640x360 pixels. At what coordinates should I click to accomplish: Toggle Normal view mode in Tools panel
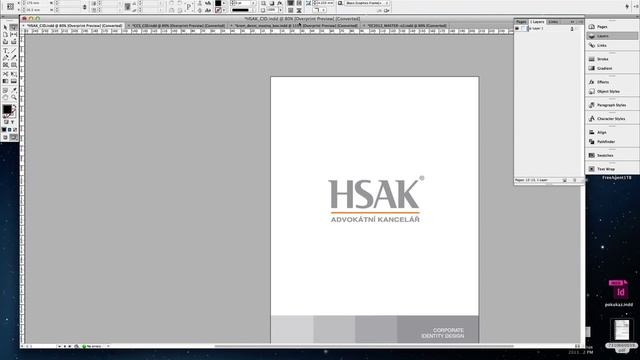[5, 138]
